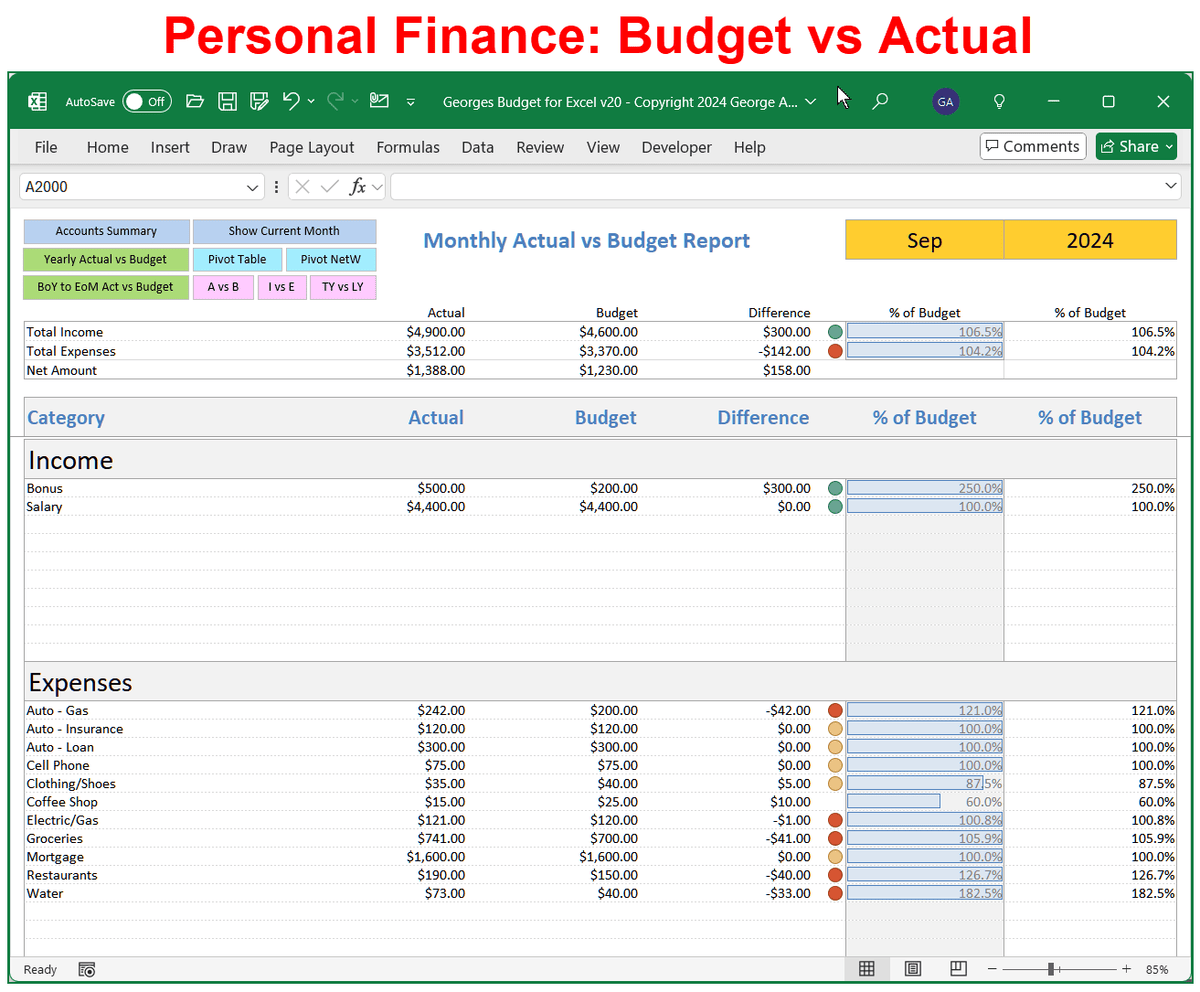Click the red indicator dot on the Water row
Viewport: 1200px width, 992px height.
tap(836, 893)
